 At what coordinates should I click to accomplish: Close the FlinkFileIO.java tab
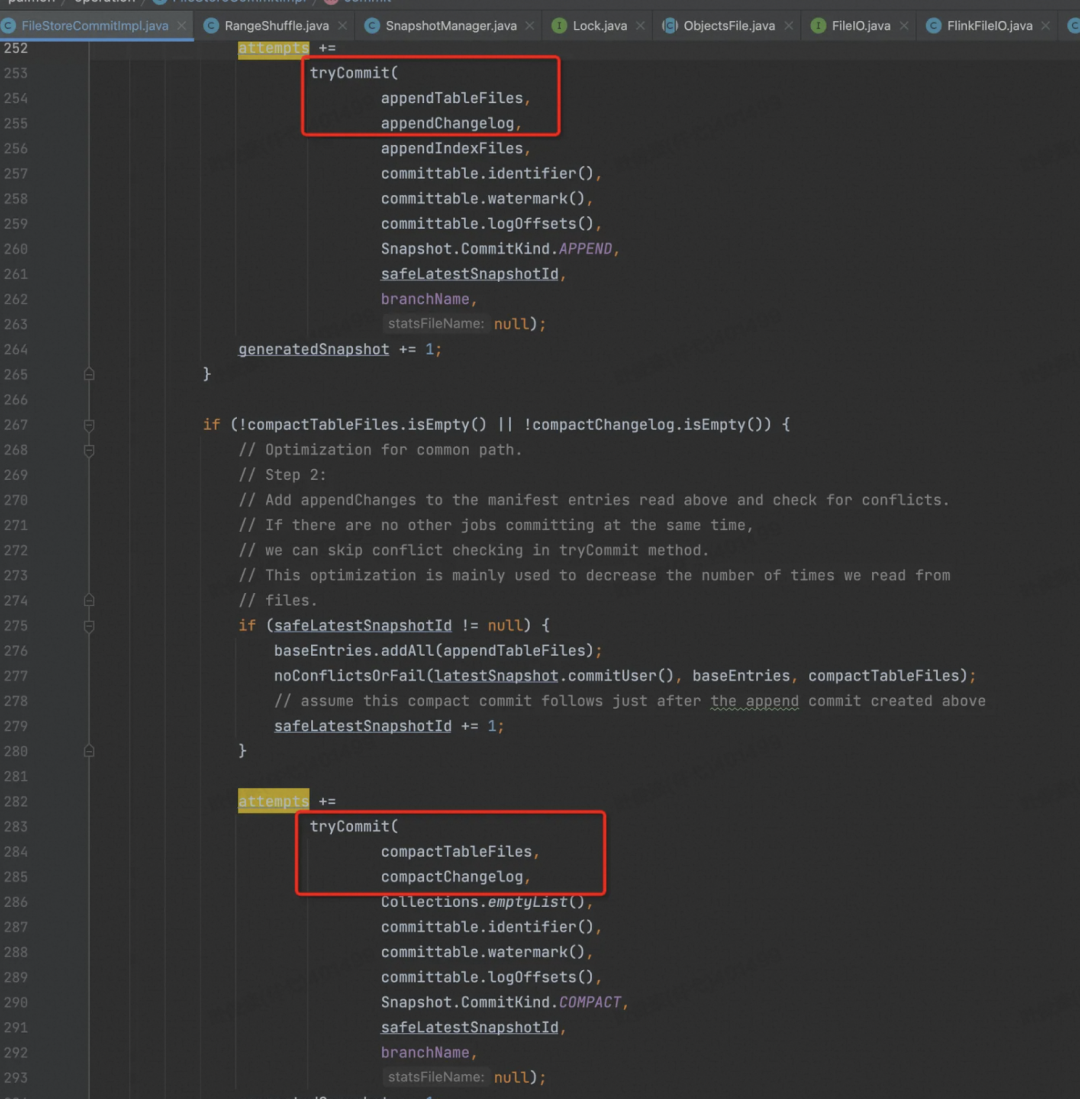pyautogui.click(x=1045, y=26)
